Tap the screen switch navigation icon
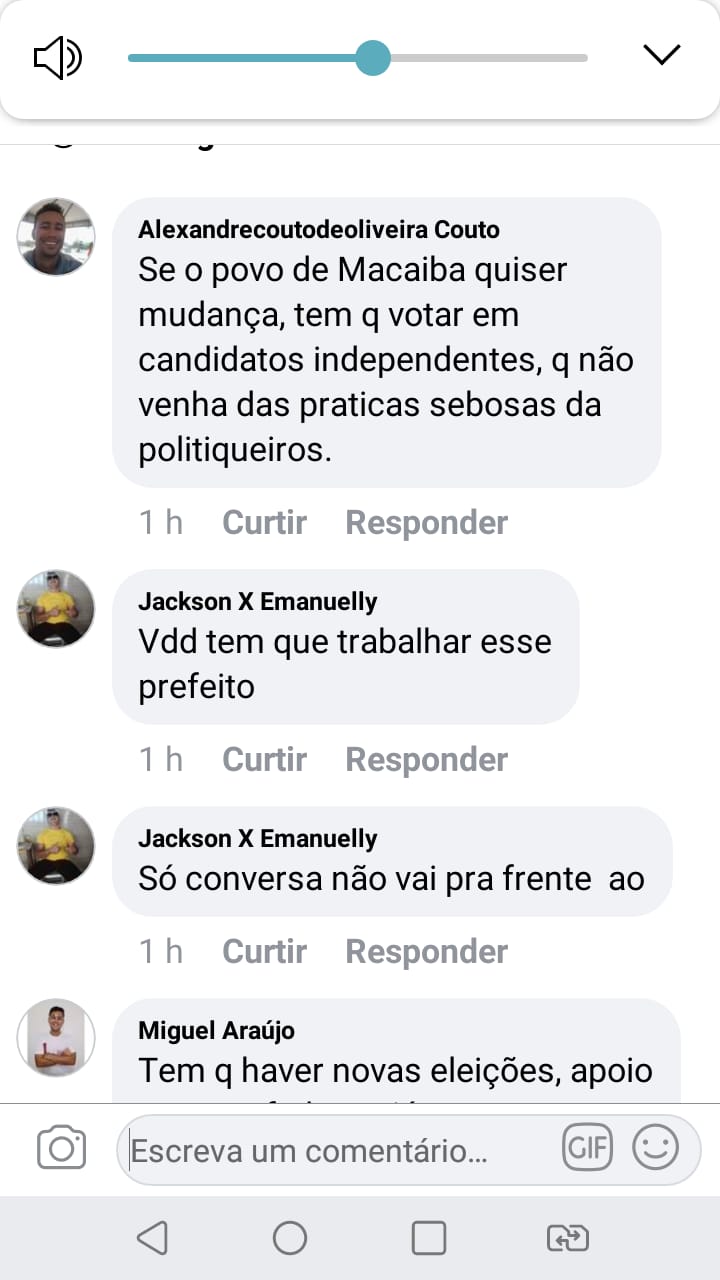The height and width of the screenshot is (1280, 720). point(568,1238)
